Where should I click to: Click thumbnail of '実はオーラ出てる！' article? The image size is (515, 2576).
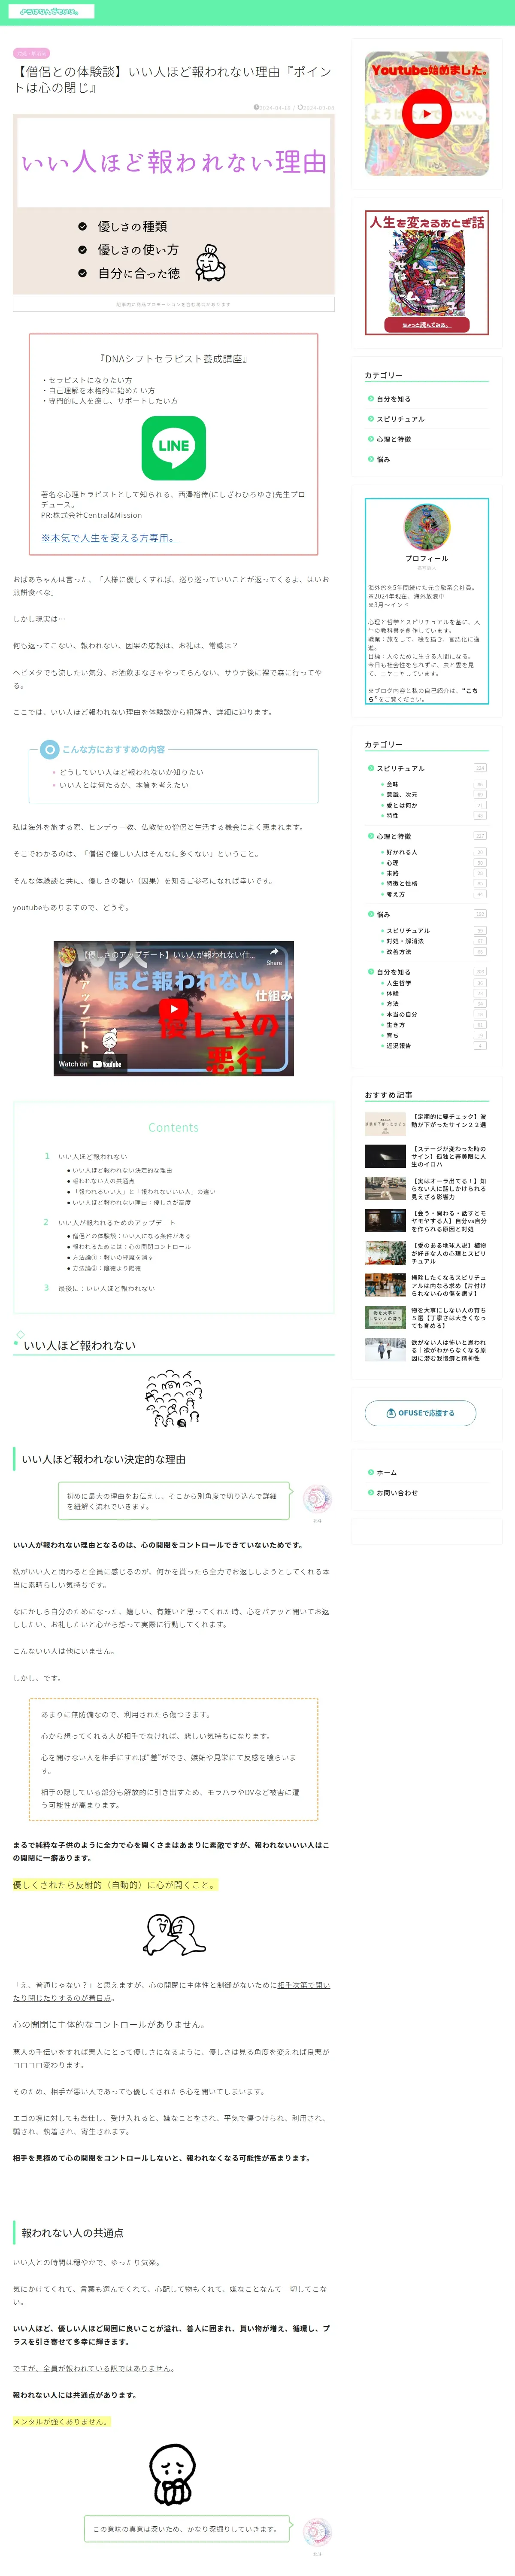385,1188
